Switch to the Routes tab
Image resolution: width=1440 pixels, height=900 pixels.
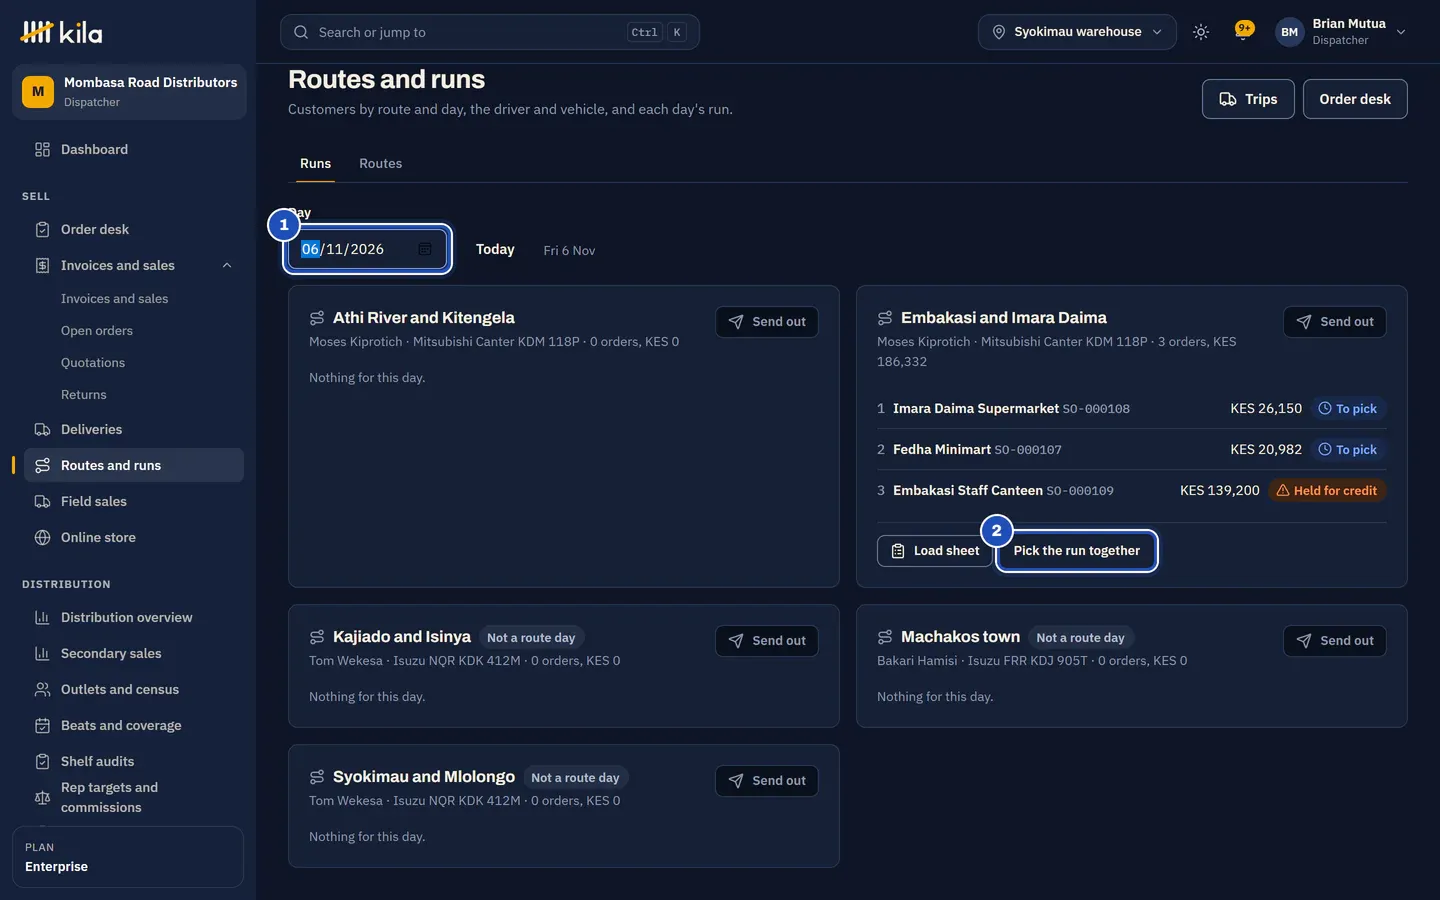coord(380,163)
